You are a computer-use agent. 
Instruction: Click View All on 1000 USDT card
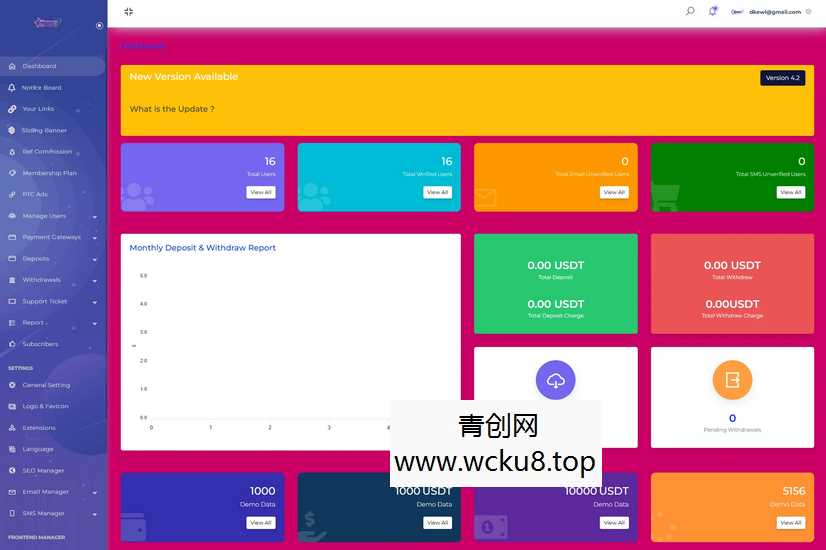pos(437,523)
